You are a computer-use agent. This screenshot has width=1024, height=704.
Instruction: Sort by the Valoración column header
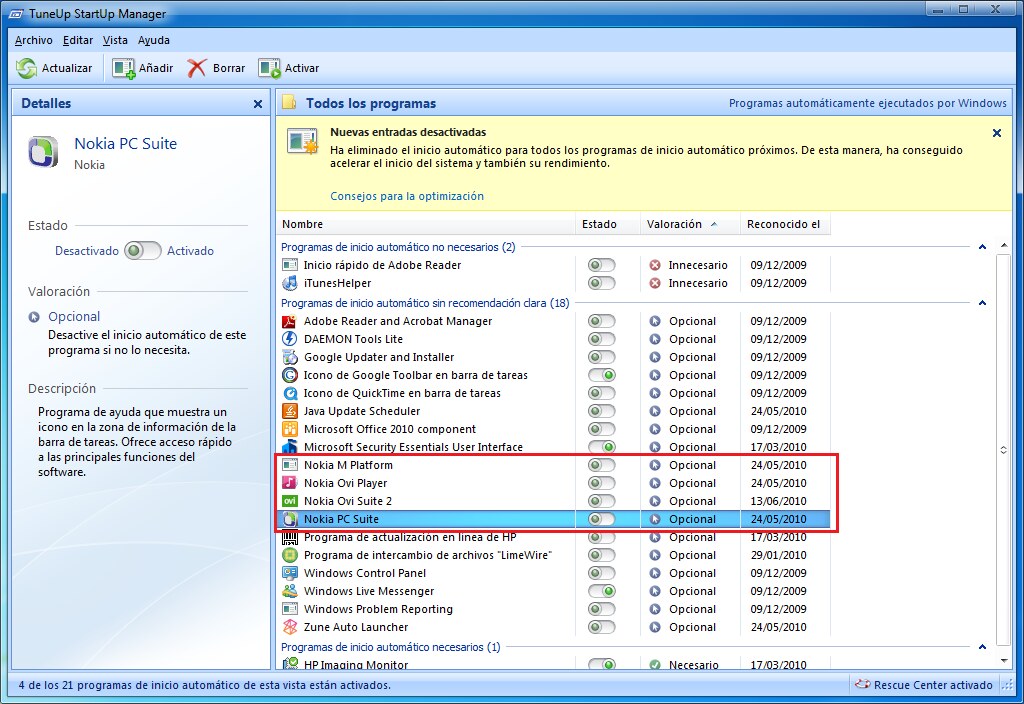click(690, 224)
